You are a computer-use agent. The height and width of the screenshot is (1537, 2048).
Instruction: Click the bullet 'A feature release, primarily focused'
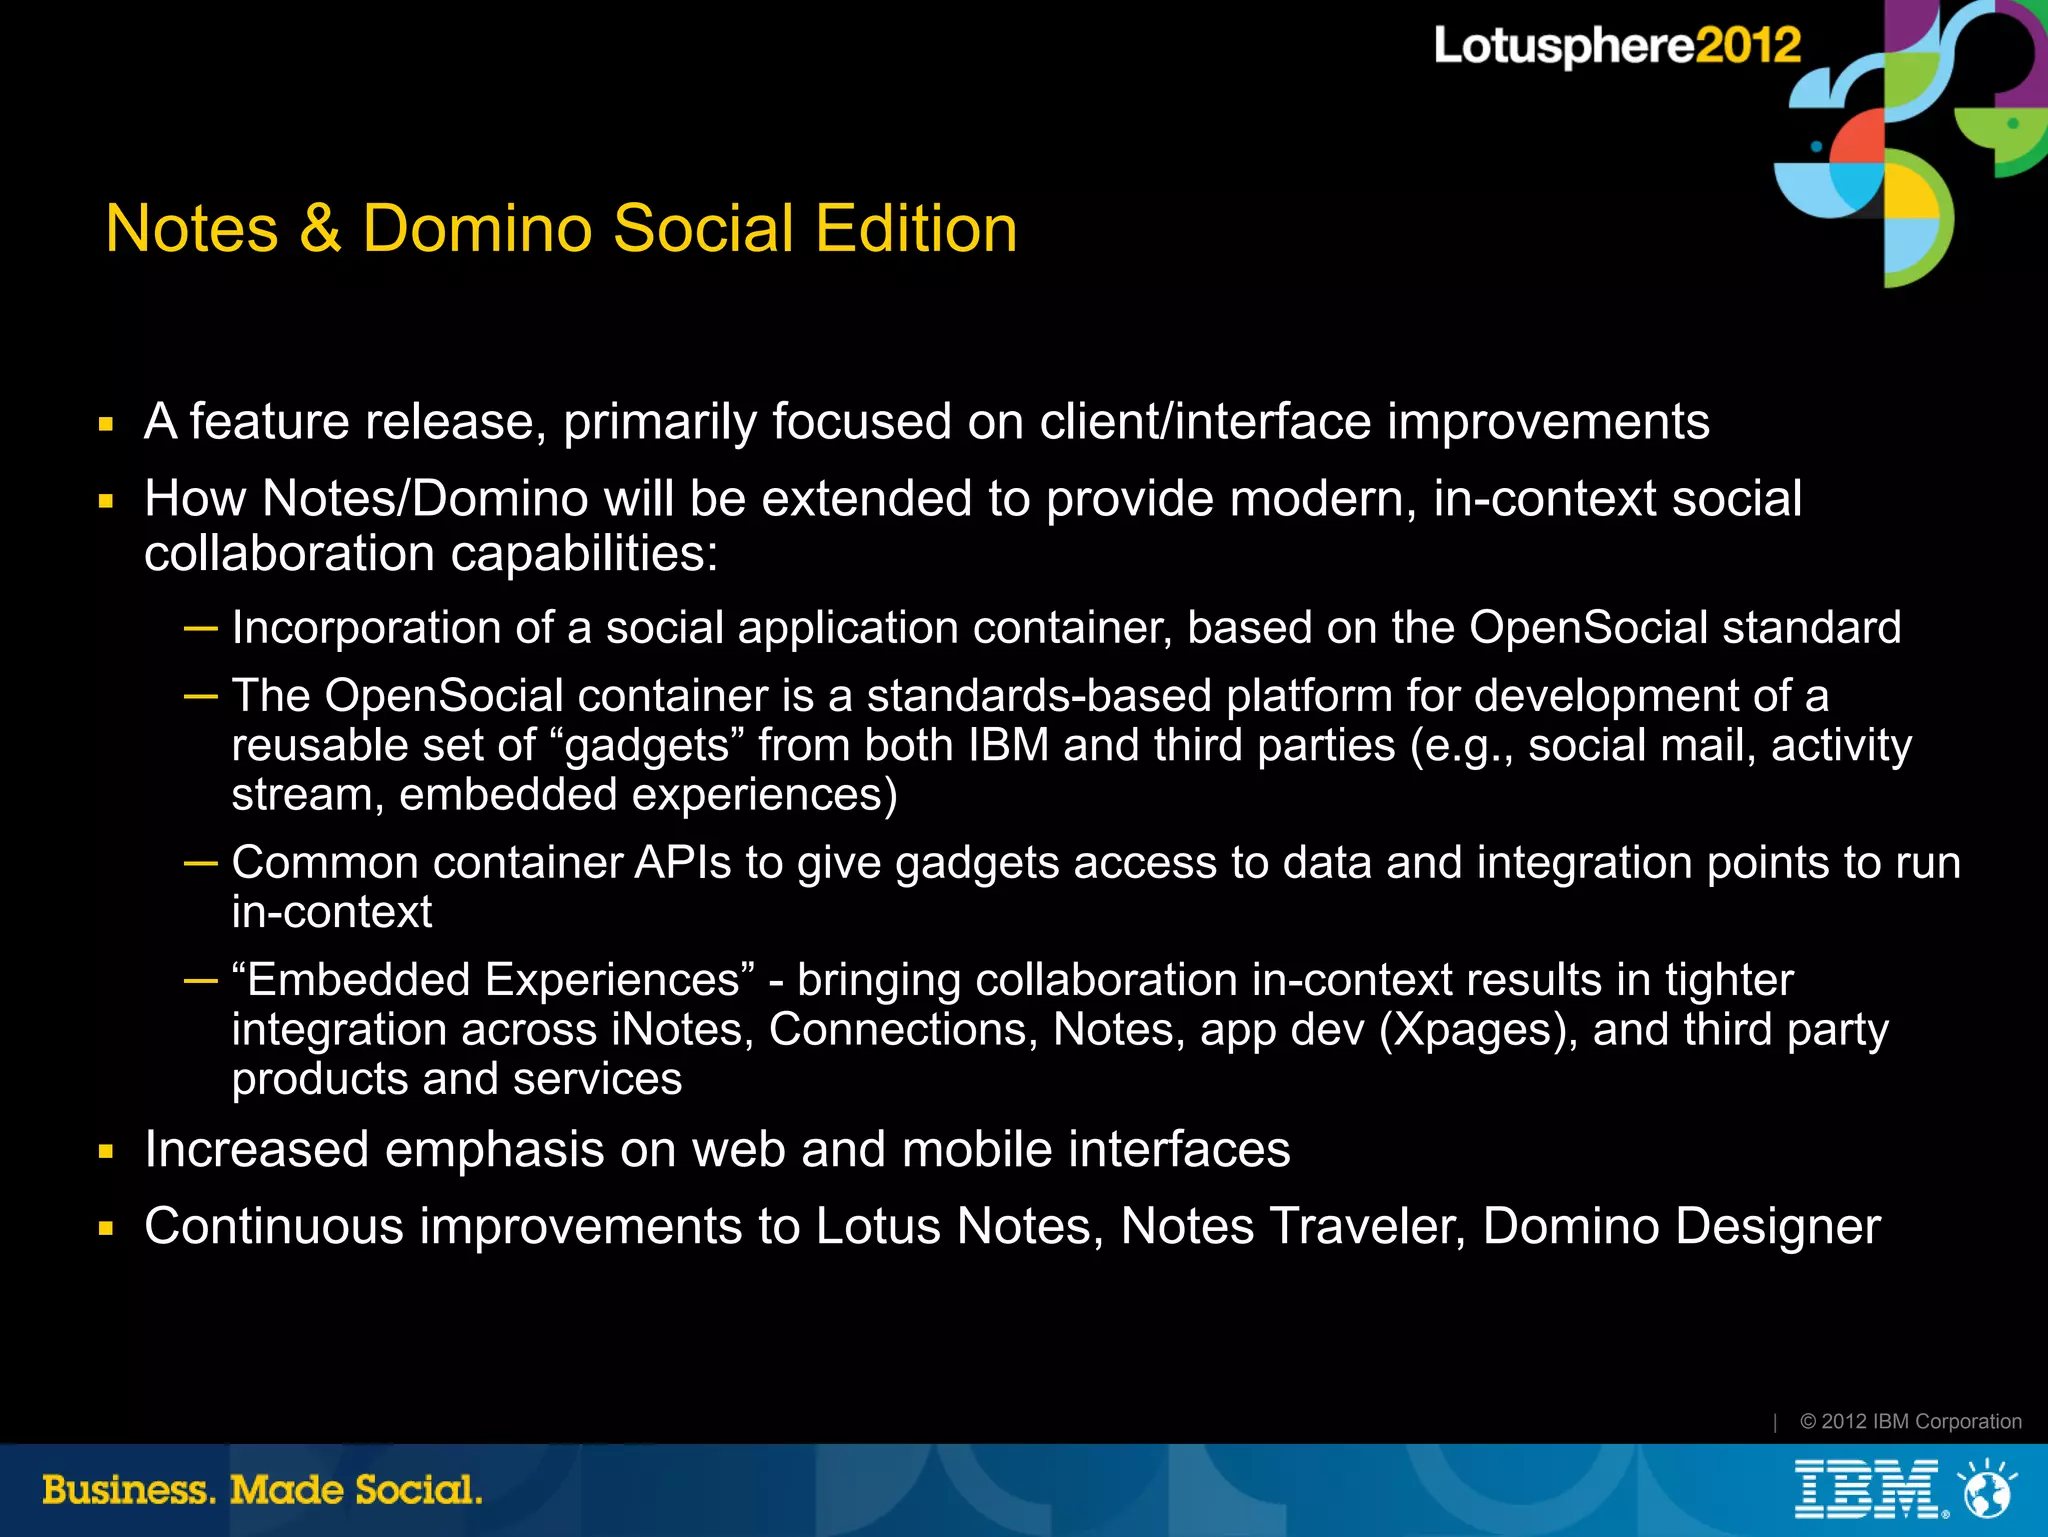[x=926, y=421]
